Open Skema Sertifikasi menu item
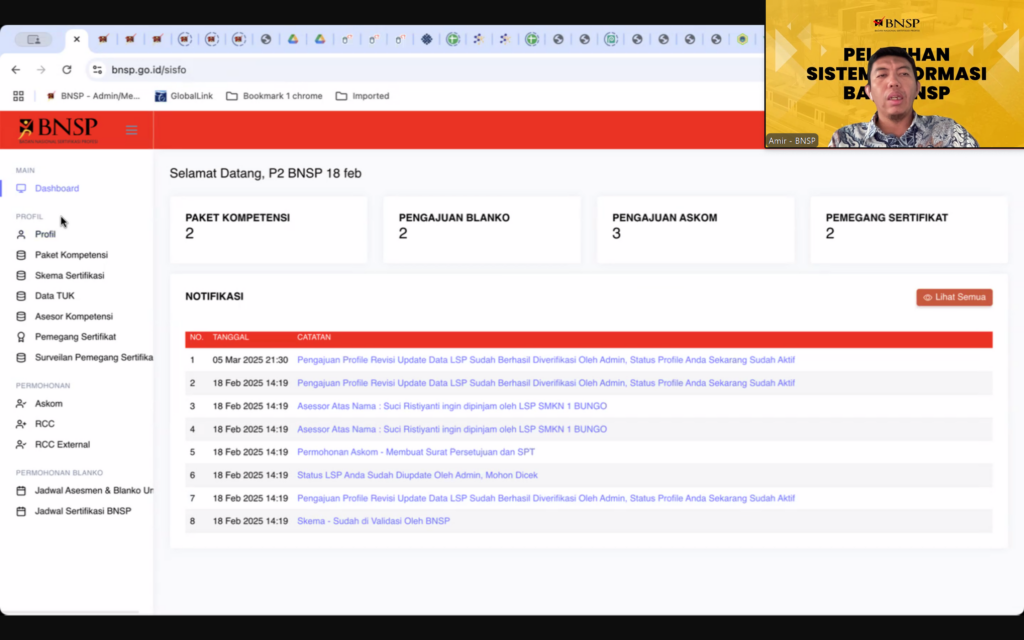 [x=69, y=275]
